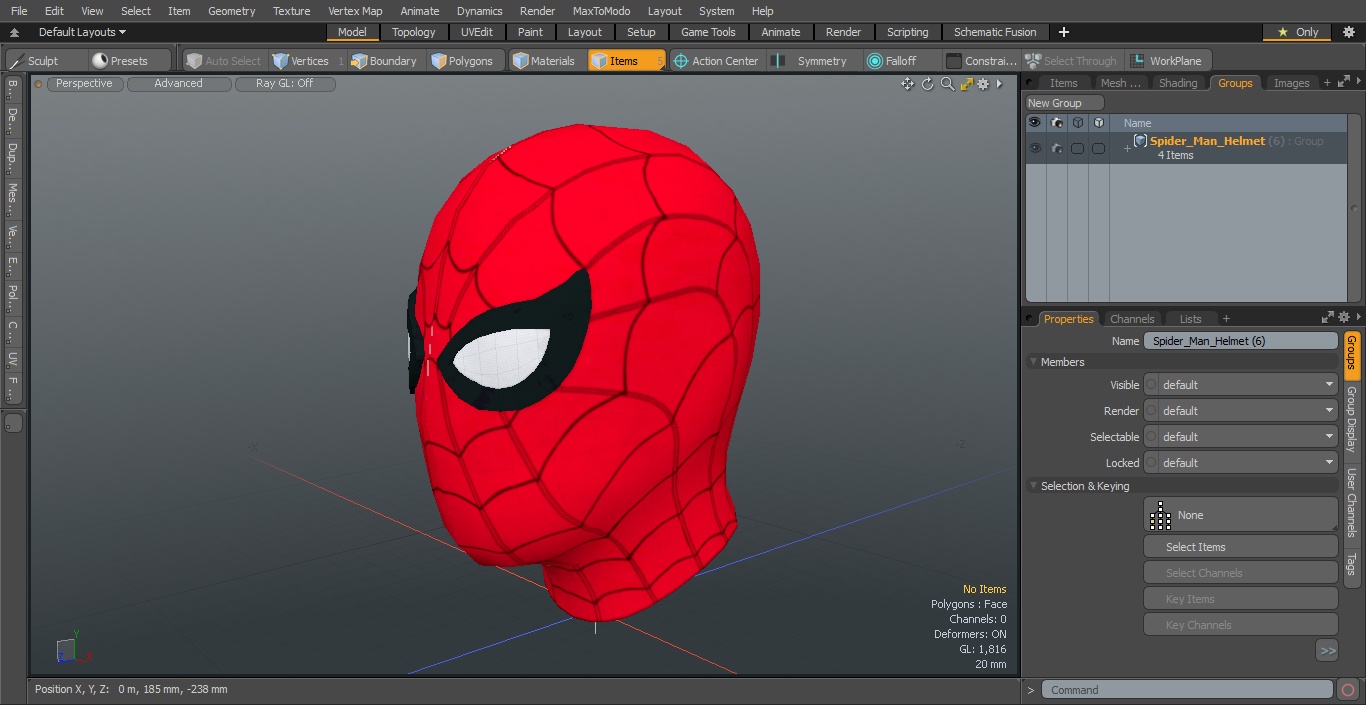Open the Render dropdown
Viewport: 1366px width, 705px height.
1248,411
